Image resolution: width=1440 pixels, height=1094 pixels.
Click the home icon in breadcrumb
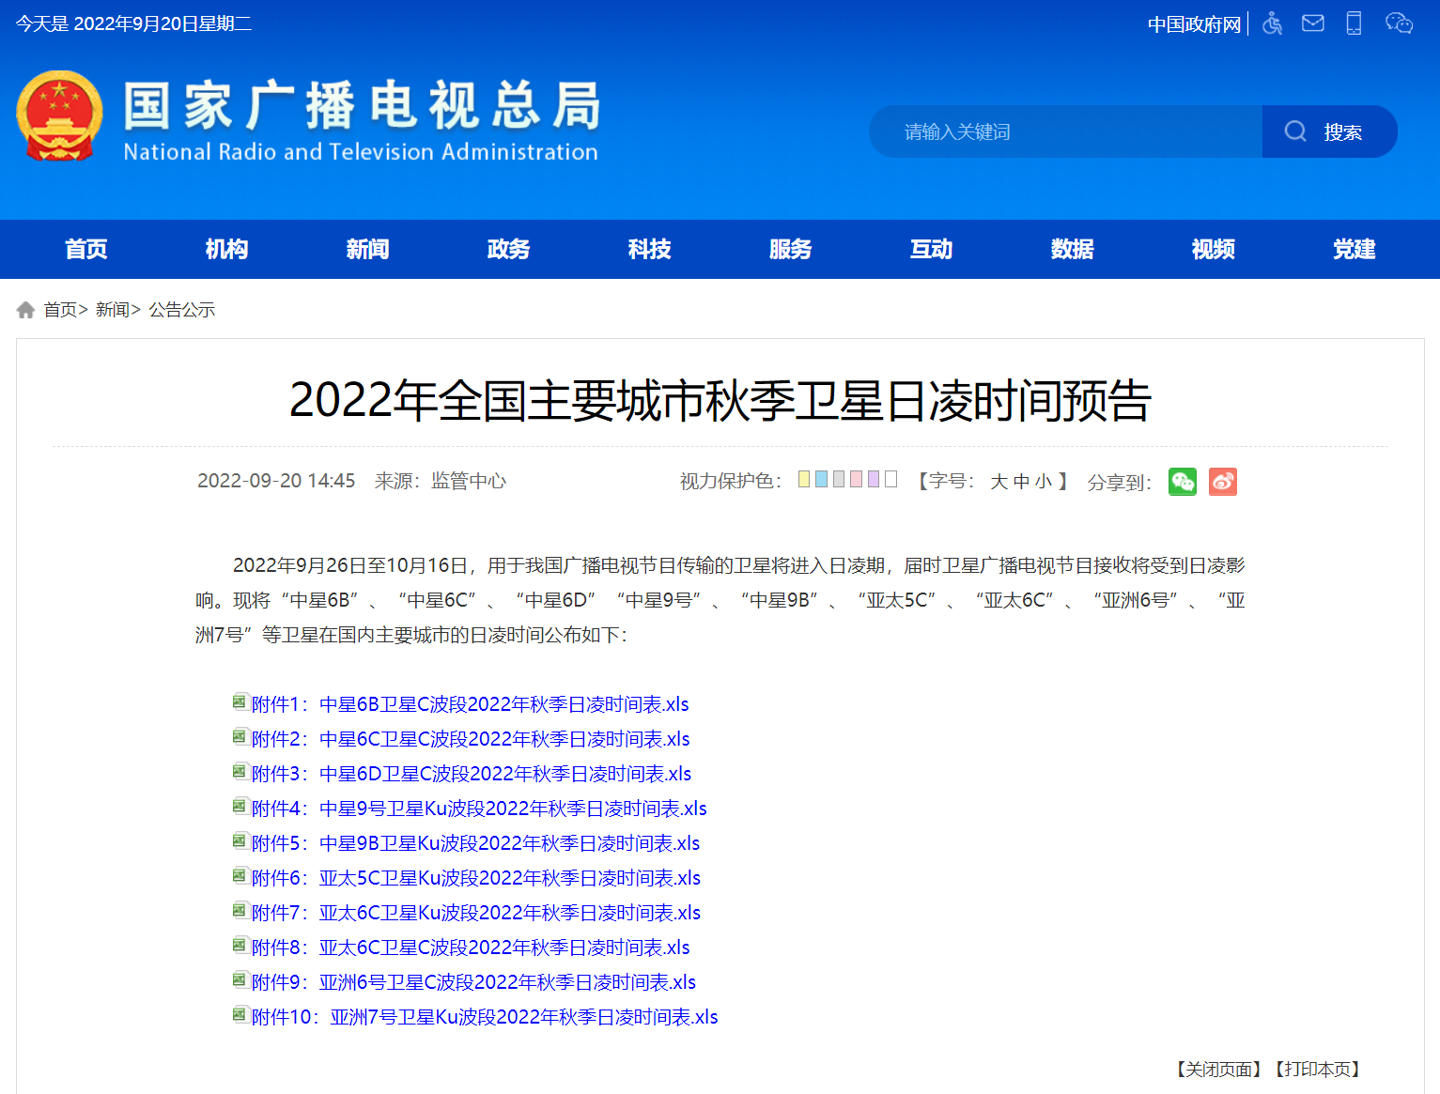[x=26, y=310]
